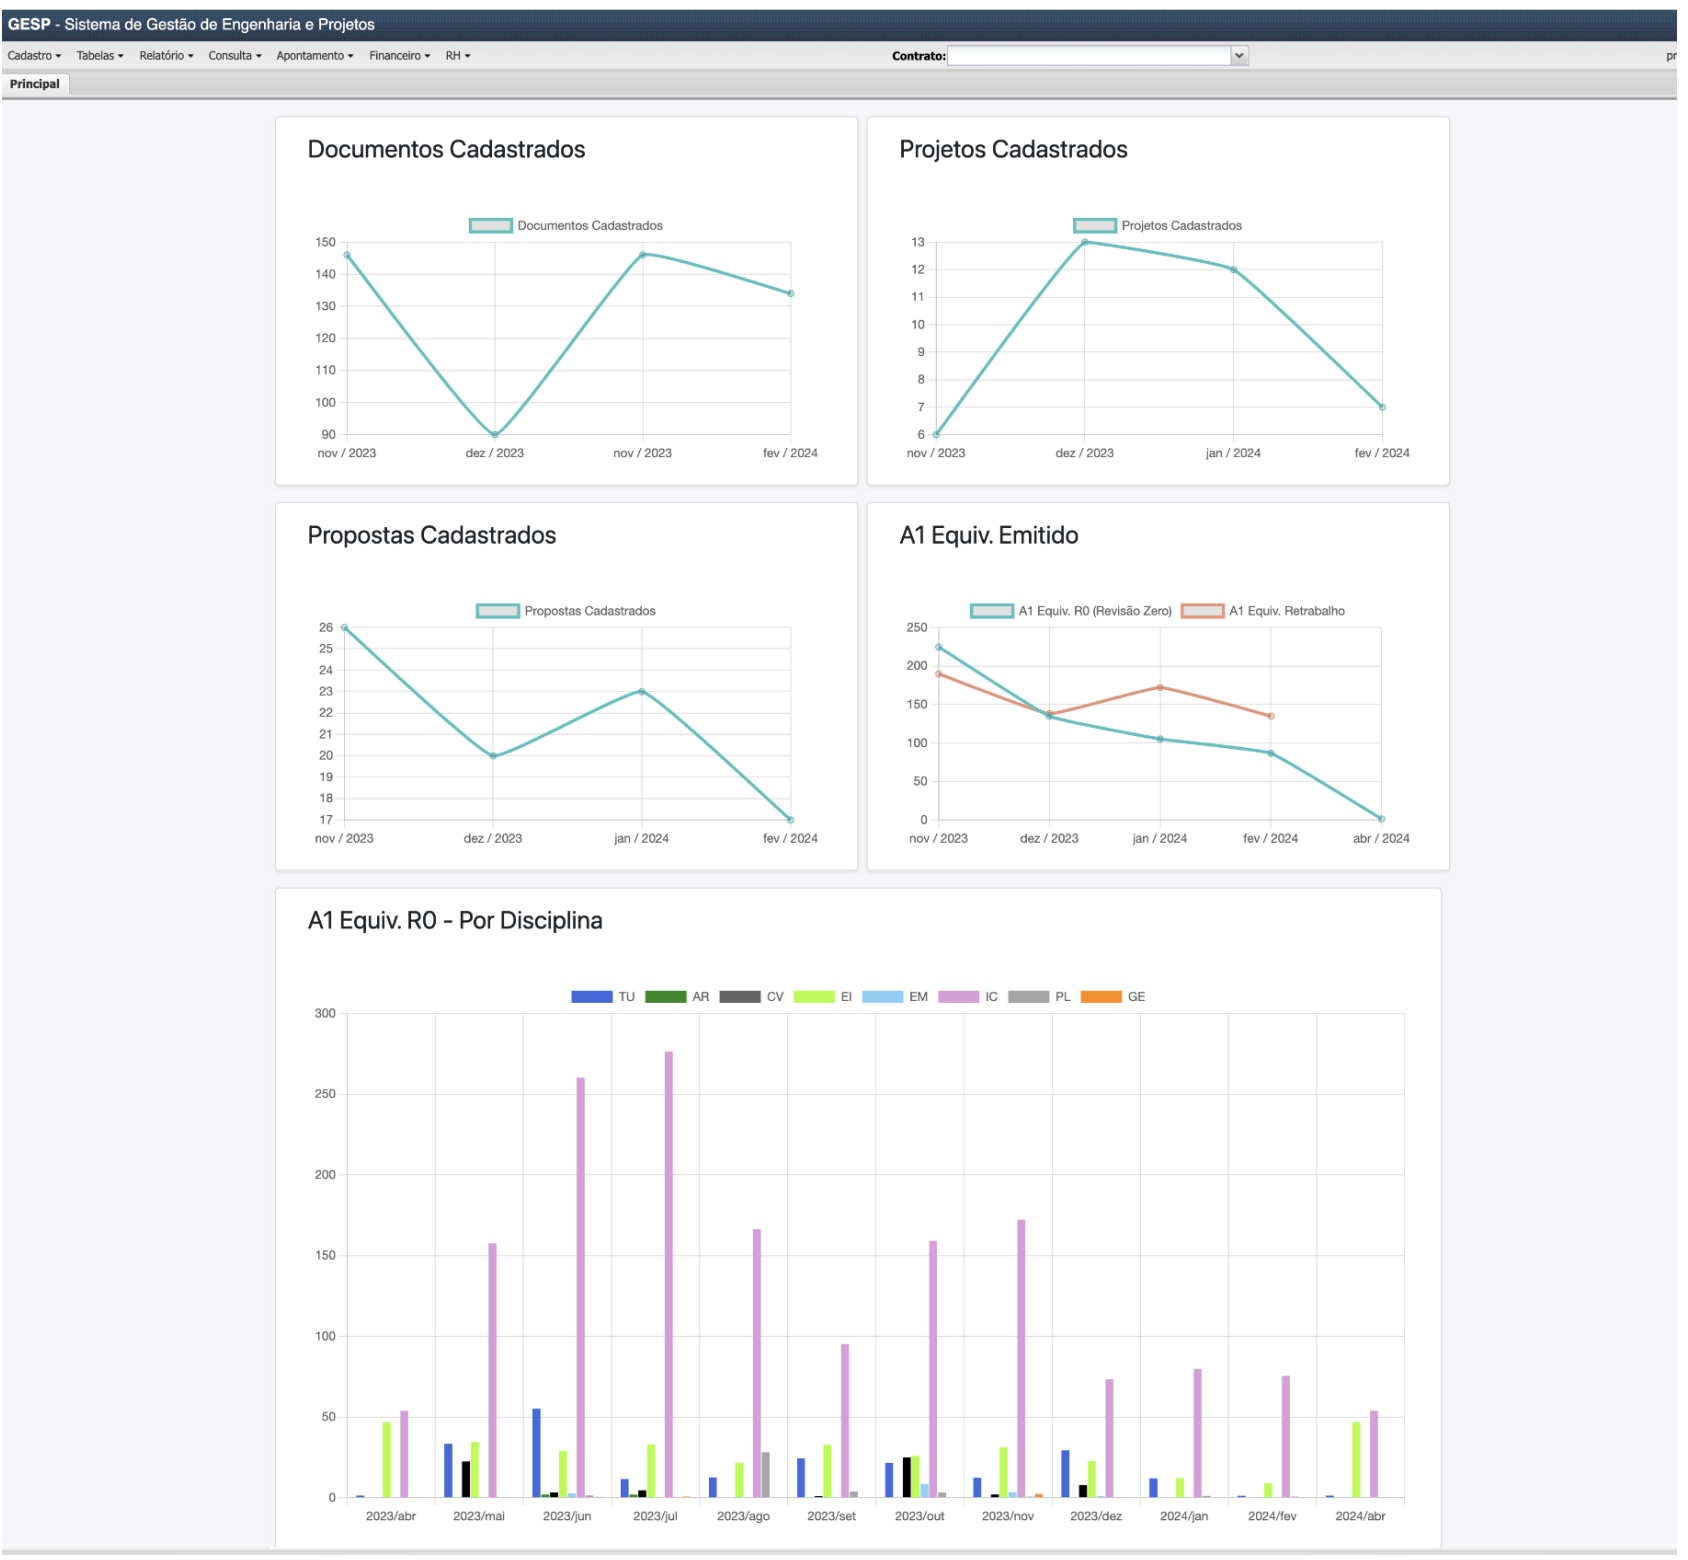Open the Cadastro menu
The image size is (1688, 1560).
(34, 56)
